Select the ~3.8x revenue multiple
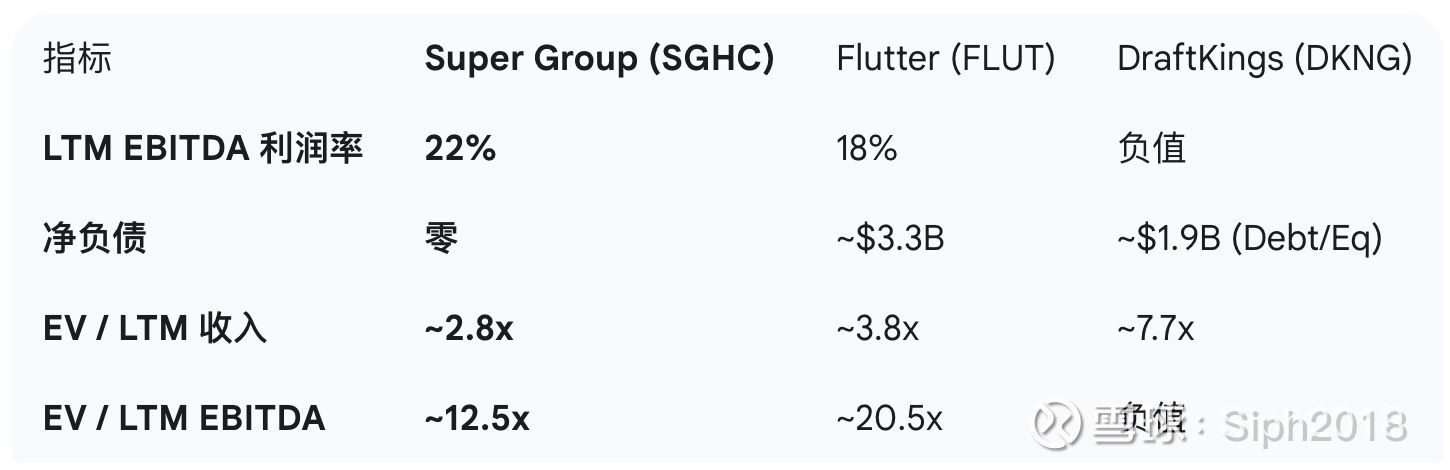Screen dimensions: 1450x470 (877, 328)
